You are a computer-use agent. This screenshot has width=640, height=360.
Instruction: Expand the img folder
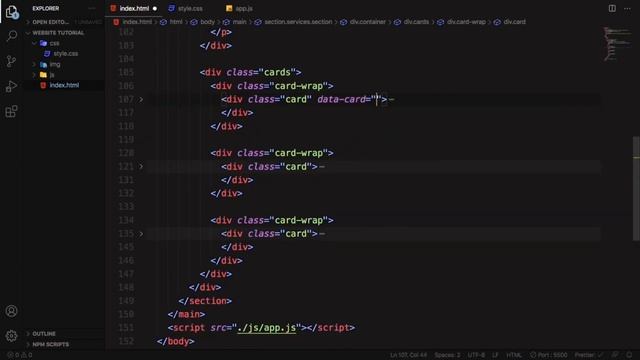[55, 64]
